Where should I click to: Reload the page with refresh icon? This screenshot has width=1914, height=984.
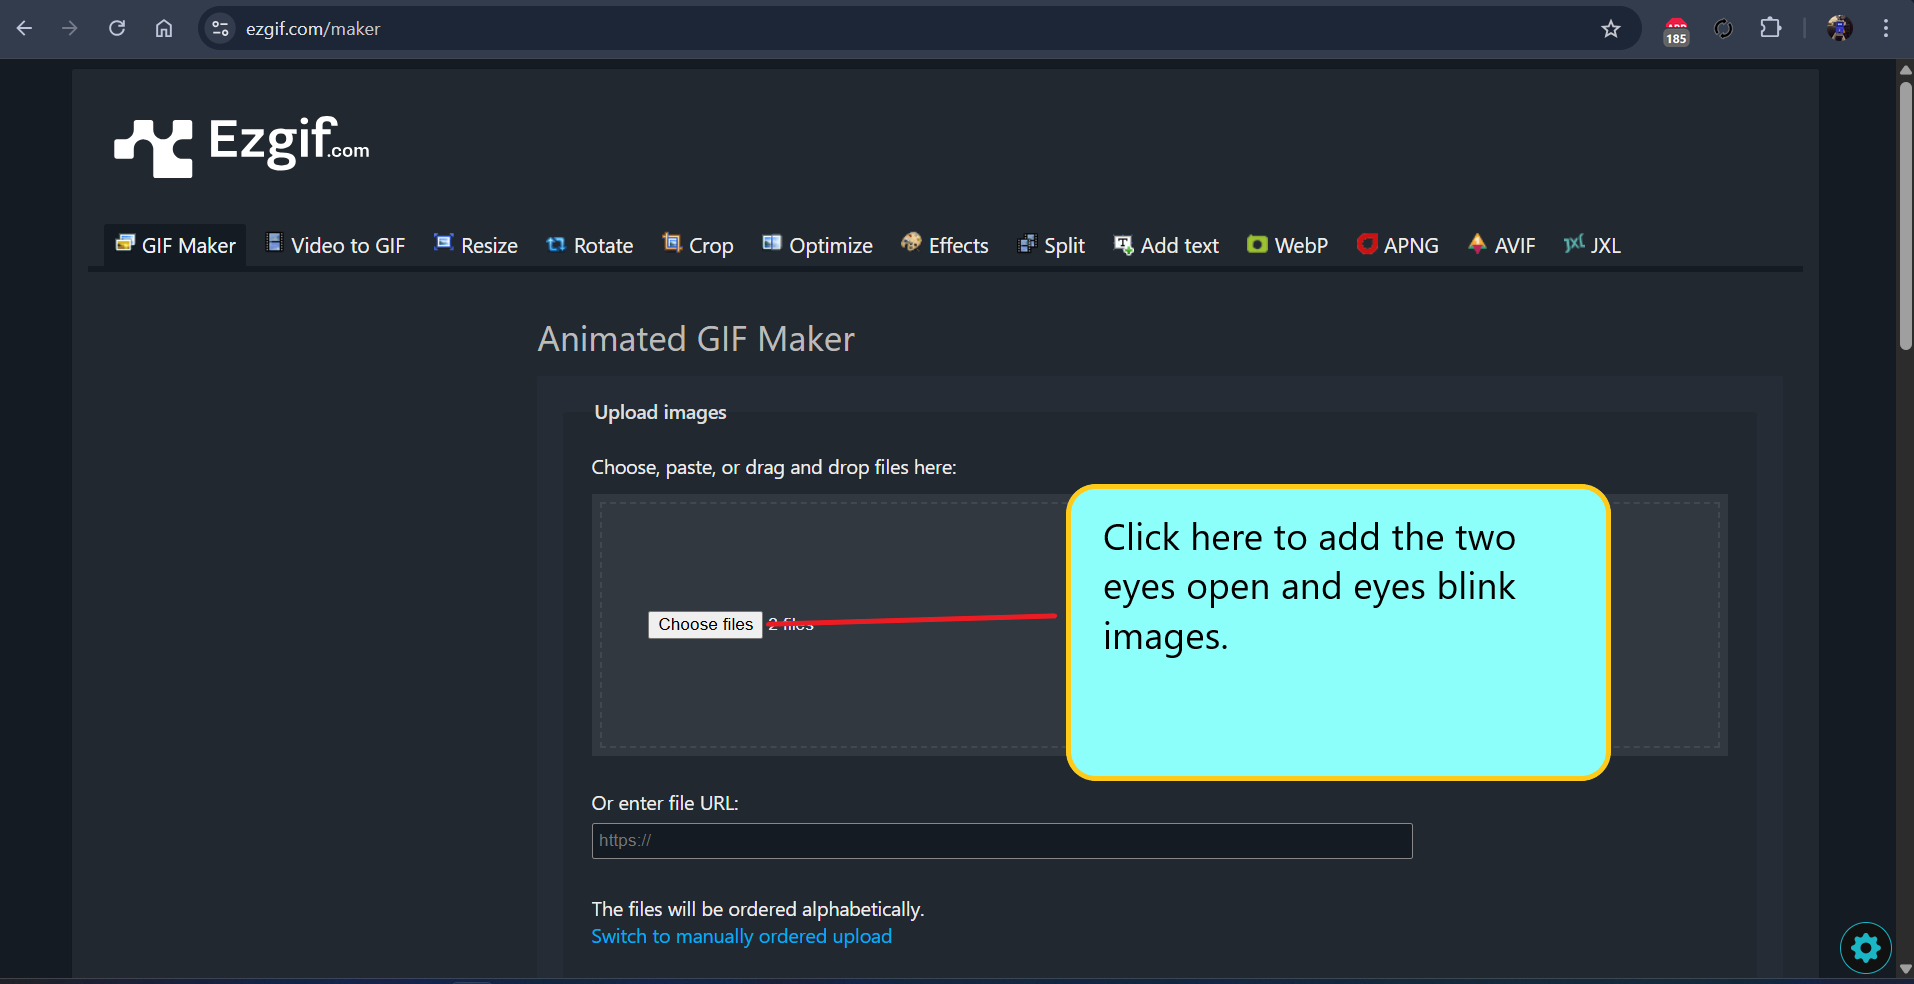point(117,29)
